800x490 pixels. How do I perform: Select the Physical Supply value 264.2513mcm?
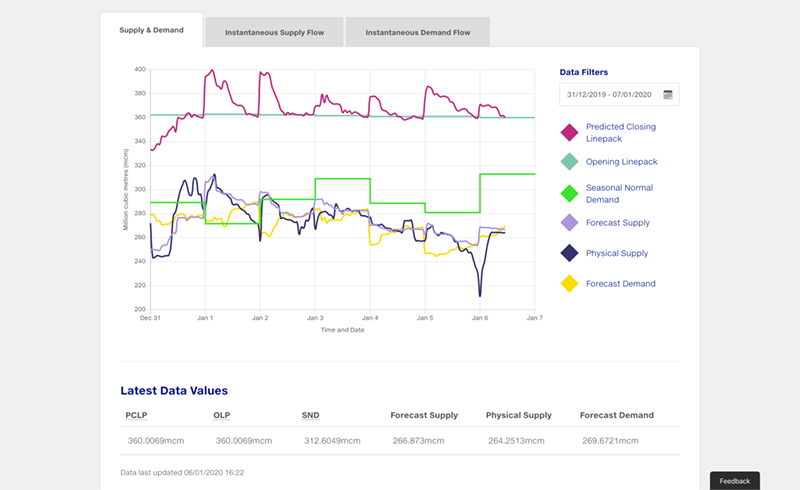pyautogui.click(x=516, y=440)
